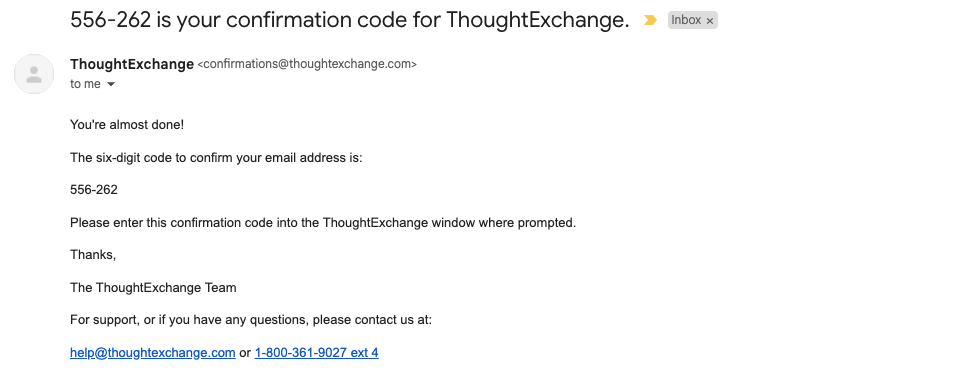The height and width of the screenshot is (390, 969).
Task: Call the 1-800-361-9027 ext 4 link
Action: pyautogui.click(x=316, y=353)
